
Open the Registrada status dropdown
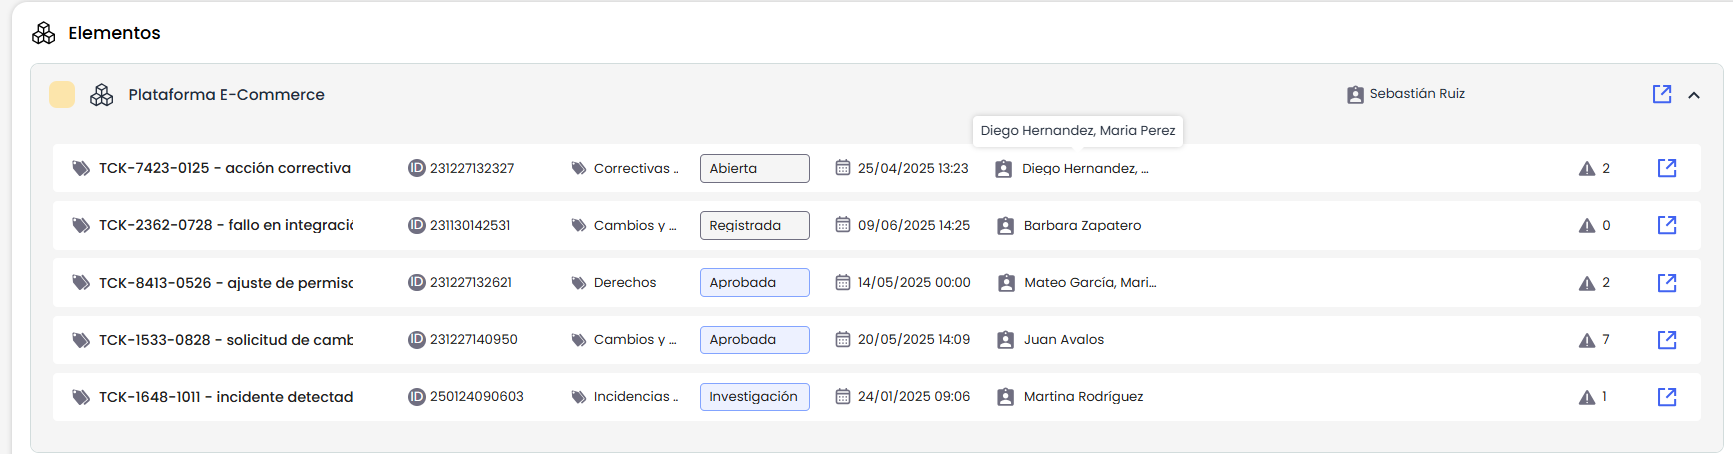pyautogui.click(x=754, y=226)
